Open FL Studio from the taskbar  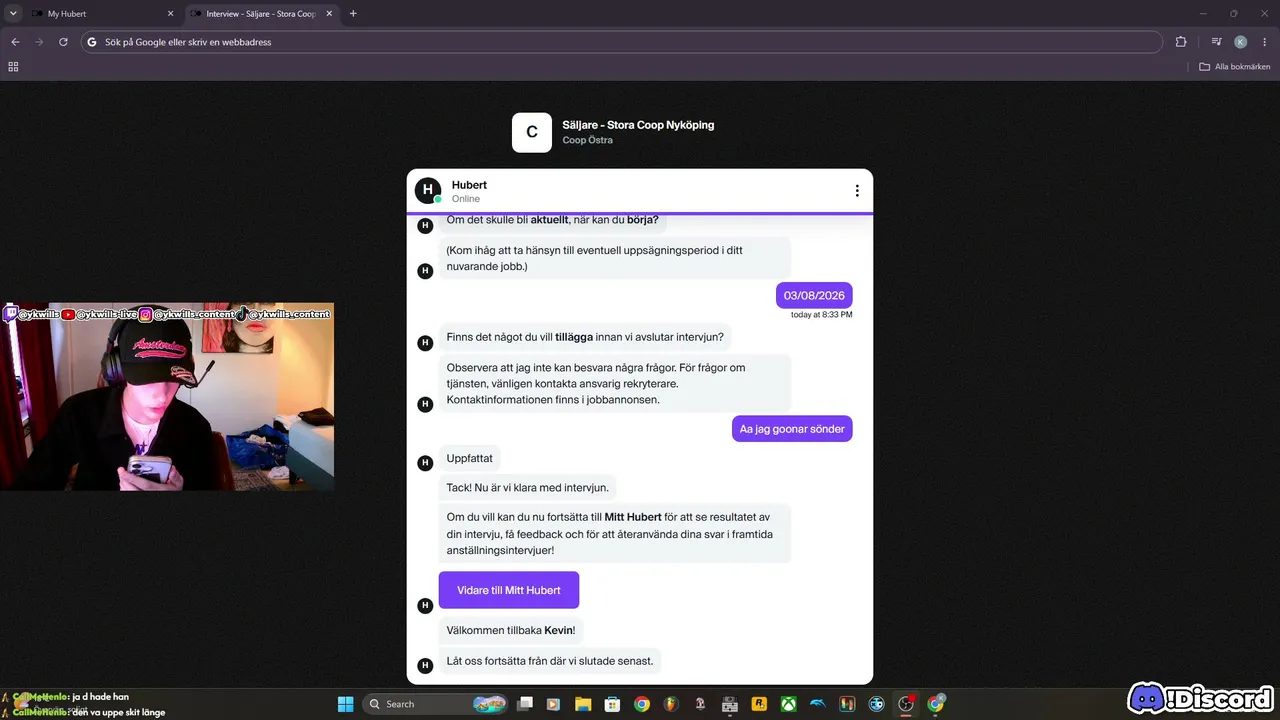(671, 704)
